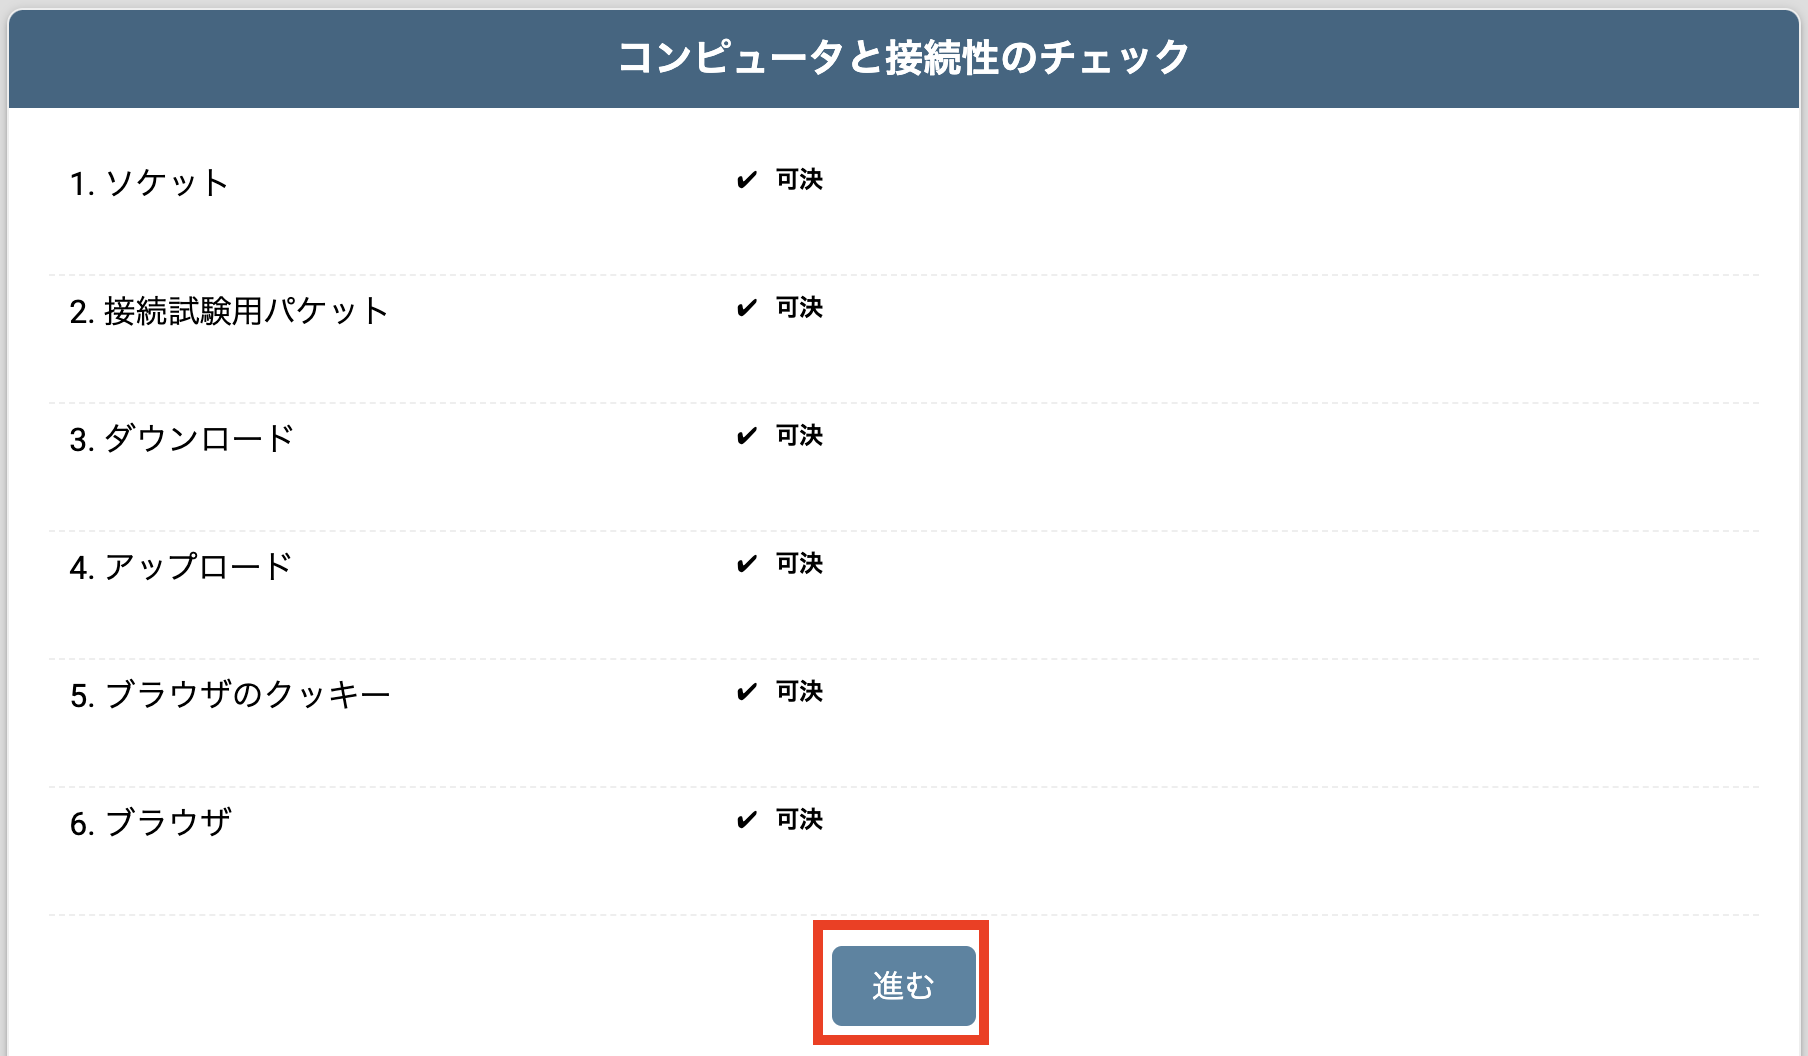Image resolution: width=1808 pixels, height=1056 pixels.
Task: Click the 可決 status next to 接続試験用パケット
Action: pos(799,308)
